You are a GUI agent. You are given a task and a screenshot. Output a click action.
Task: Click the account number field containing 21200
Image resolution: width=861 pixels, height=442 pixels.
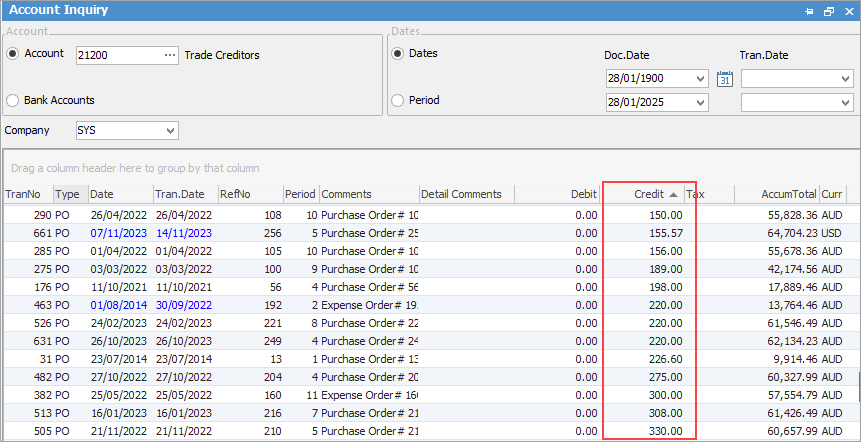tap(117, 55)
